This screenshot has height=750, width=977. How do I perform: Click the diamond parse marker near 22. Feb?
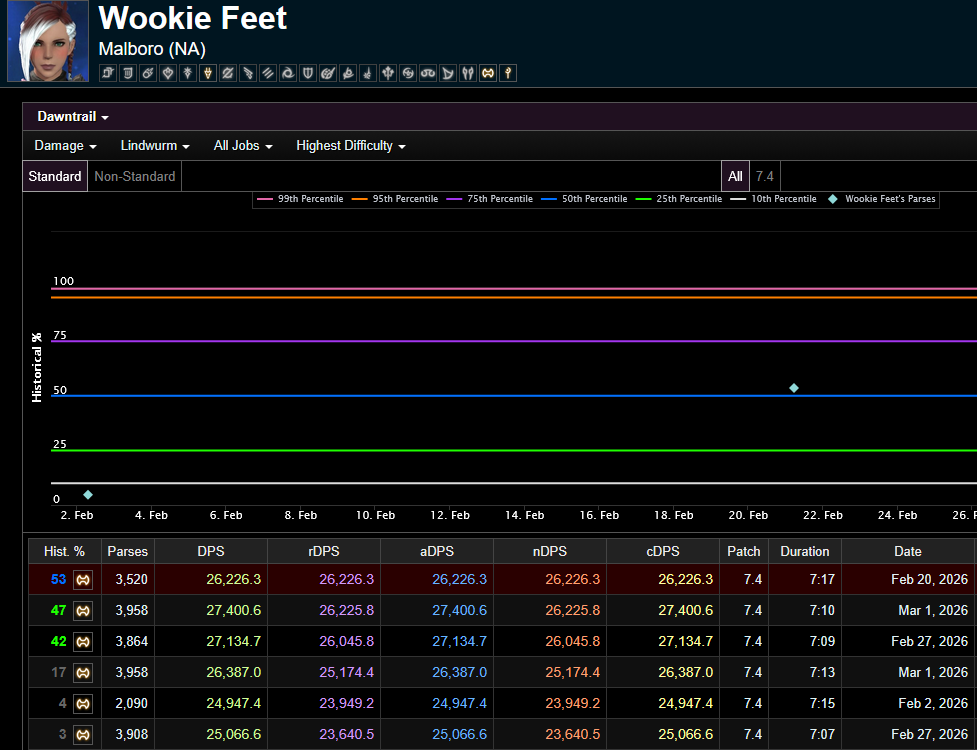pos(794,388)
